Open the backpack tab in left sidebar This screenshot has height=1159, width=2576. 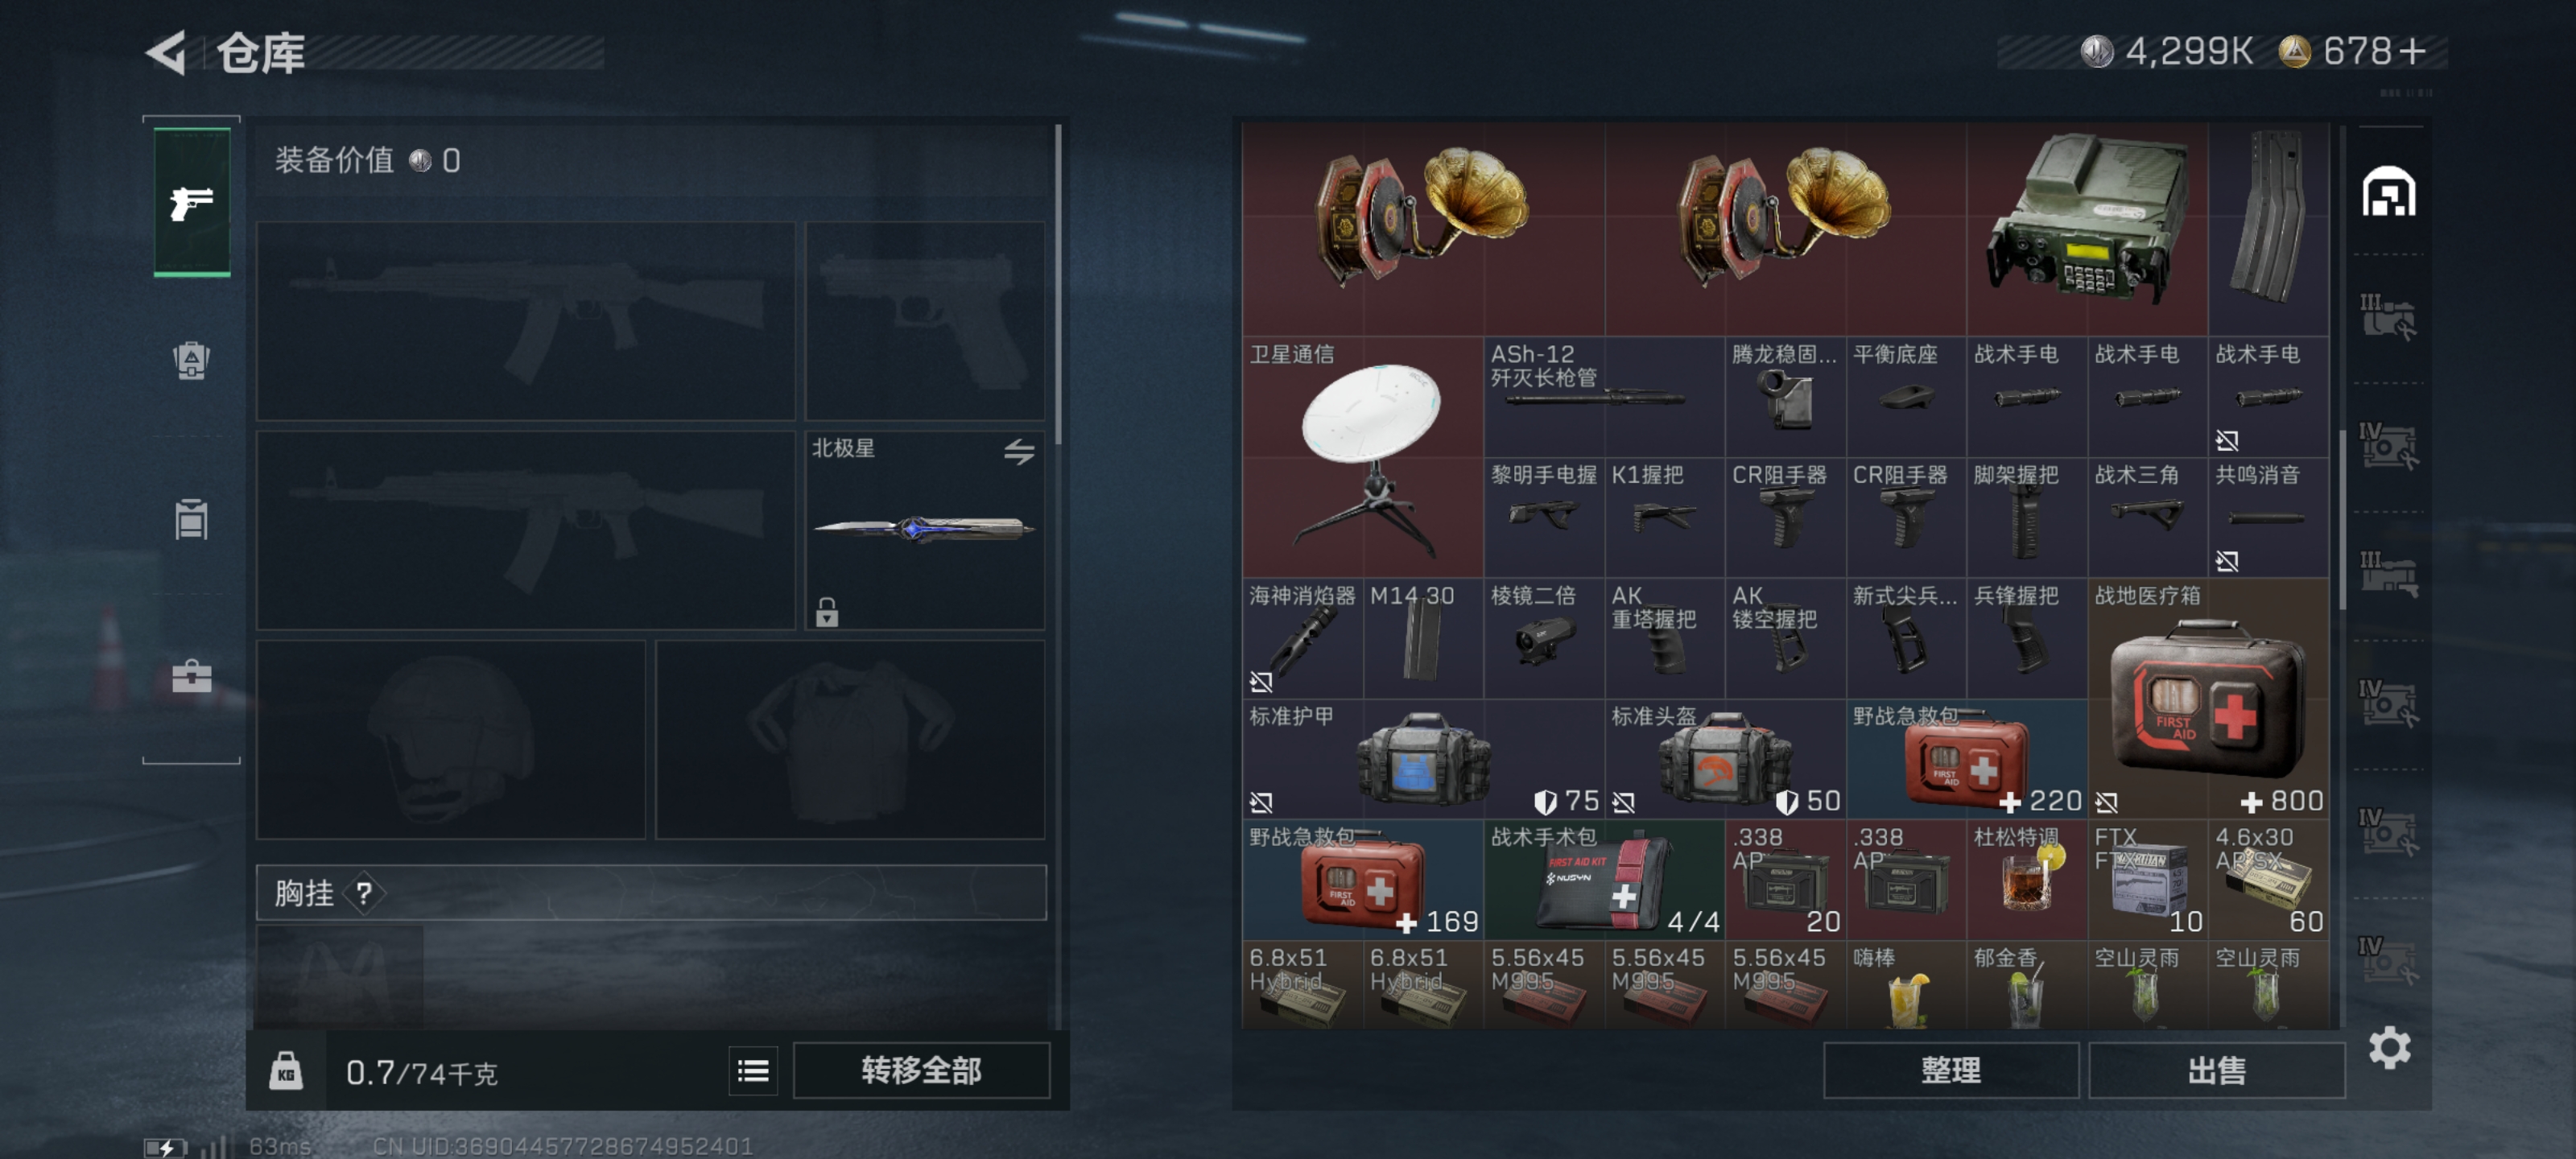pos(191,360)
